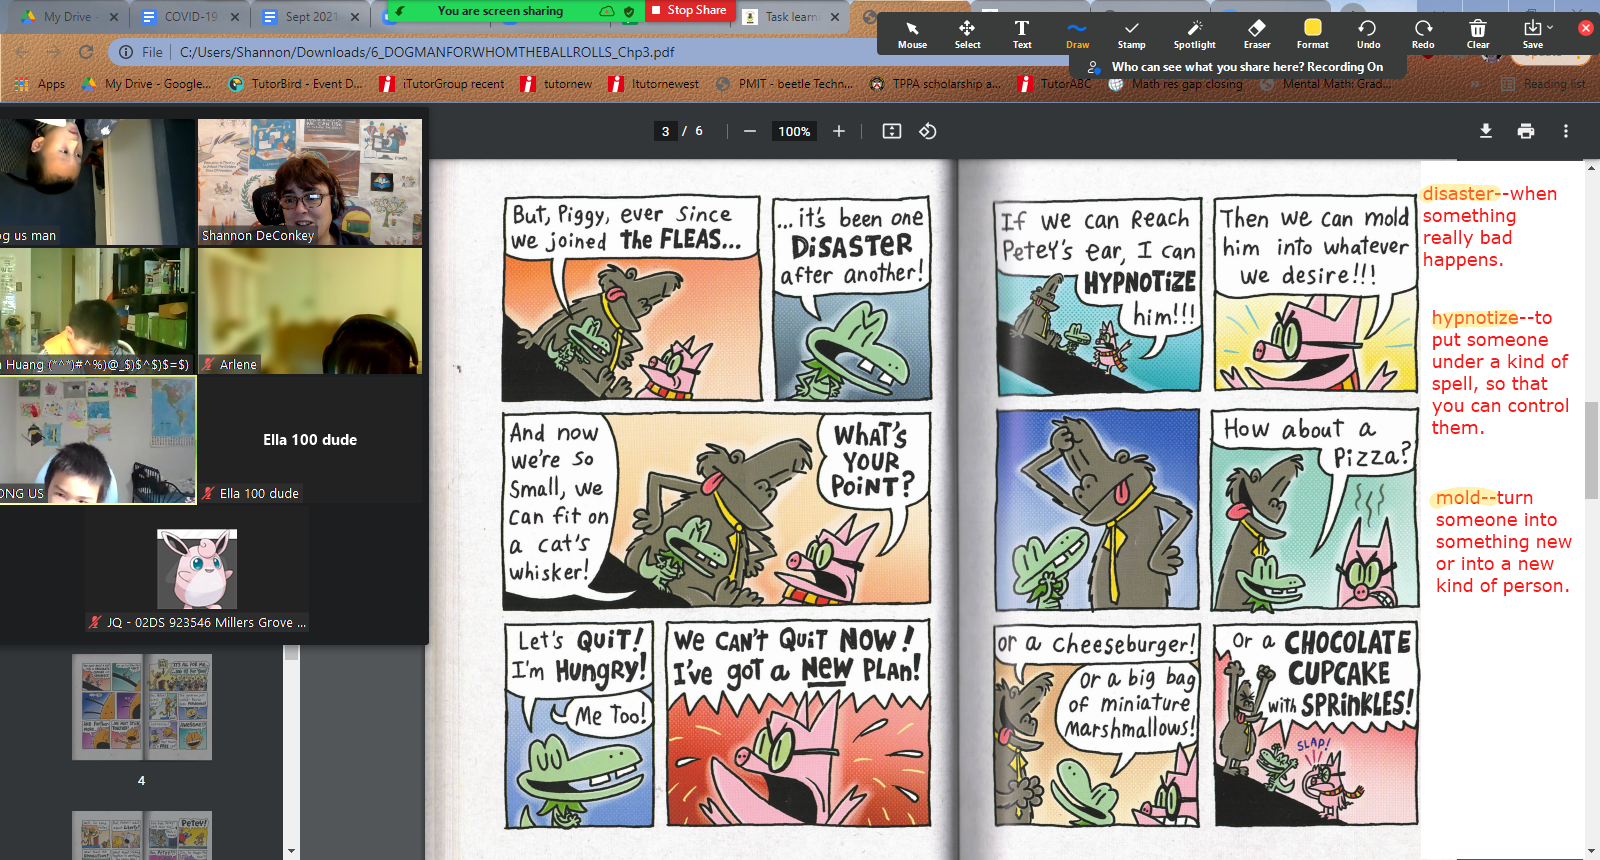
Task: Open My Drive - Google bookmark
Action: (x=146, y=84)
